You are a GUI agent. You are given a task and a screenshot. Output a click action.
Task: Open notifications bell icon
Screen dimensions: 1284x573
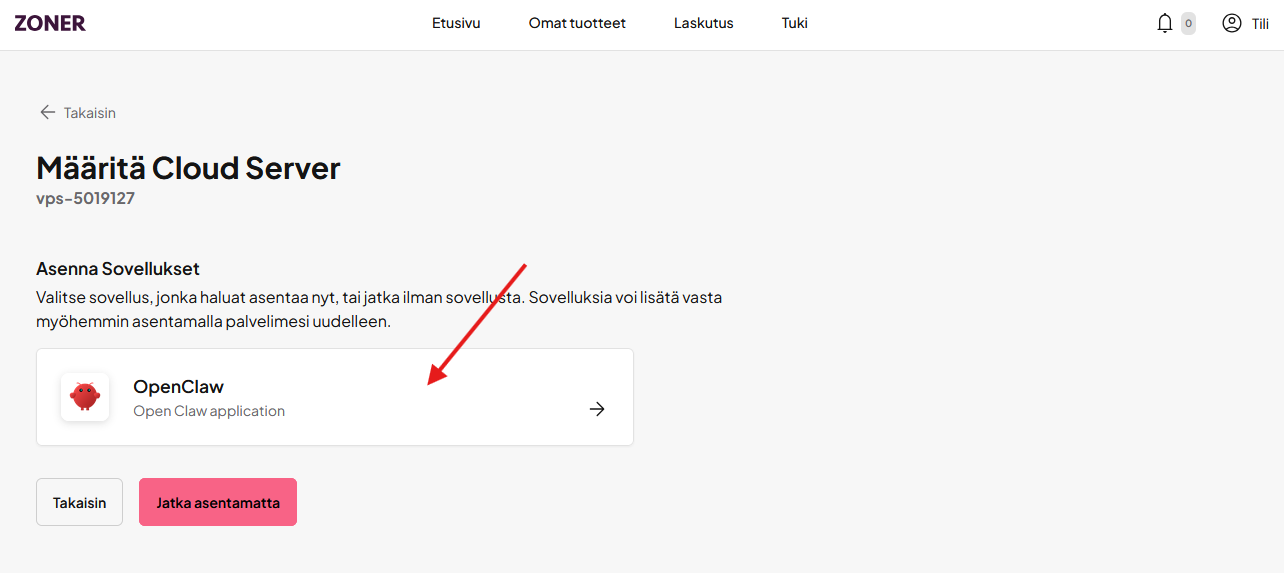[1165, 23]
